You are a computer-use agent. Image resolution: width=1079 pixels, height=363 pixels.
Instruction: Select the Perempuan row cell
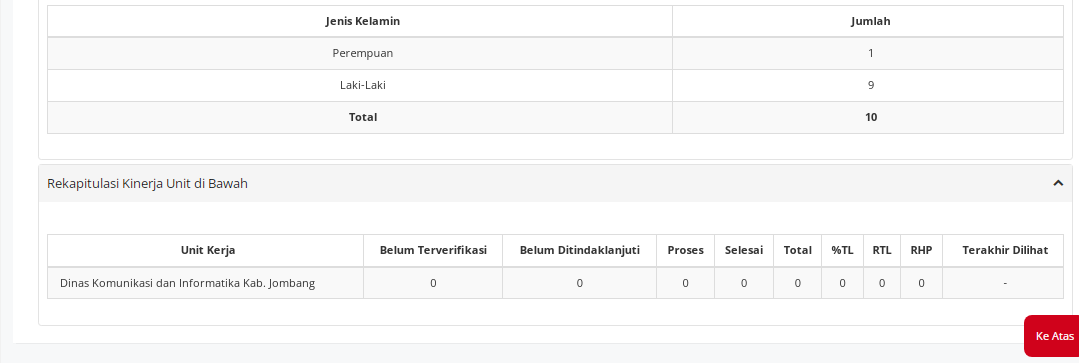[x=363, y=53]
